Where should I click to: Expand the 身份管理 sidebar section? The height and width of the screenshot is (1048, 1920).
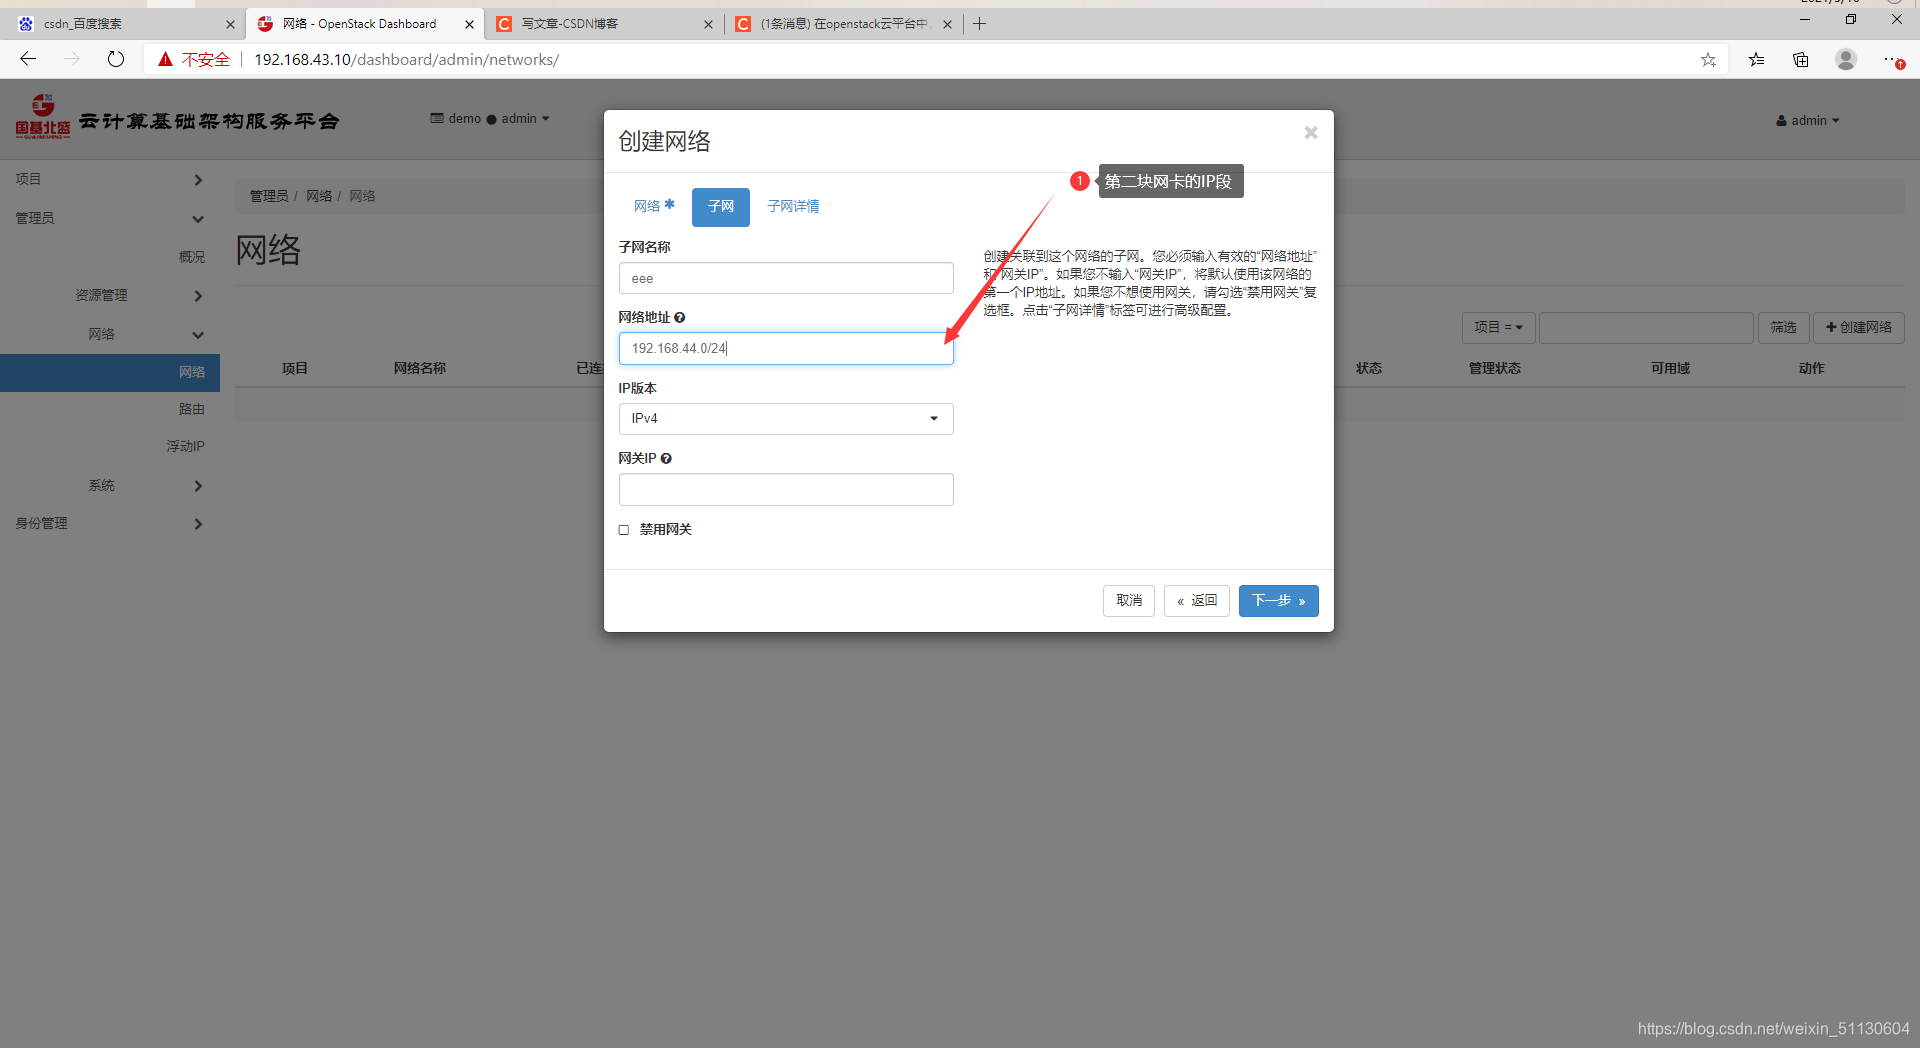point(109,523)
